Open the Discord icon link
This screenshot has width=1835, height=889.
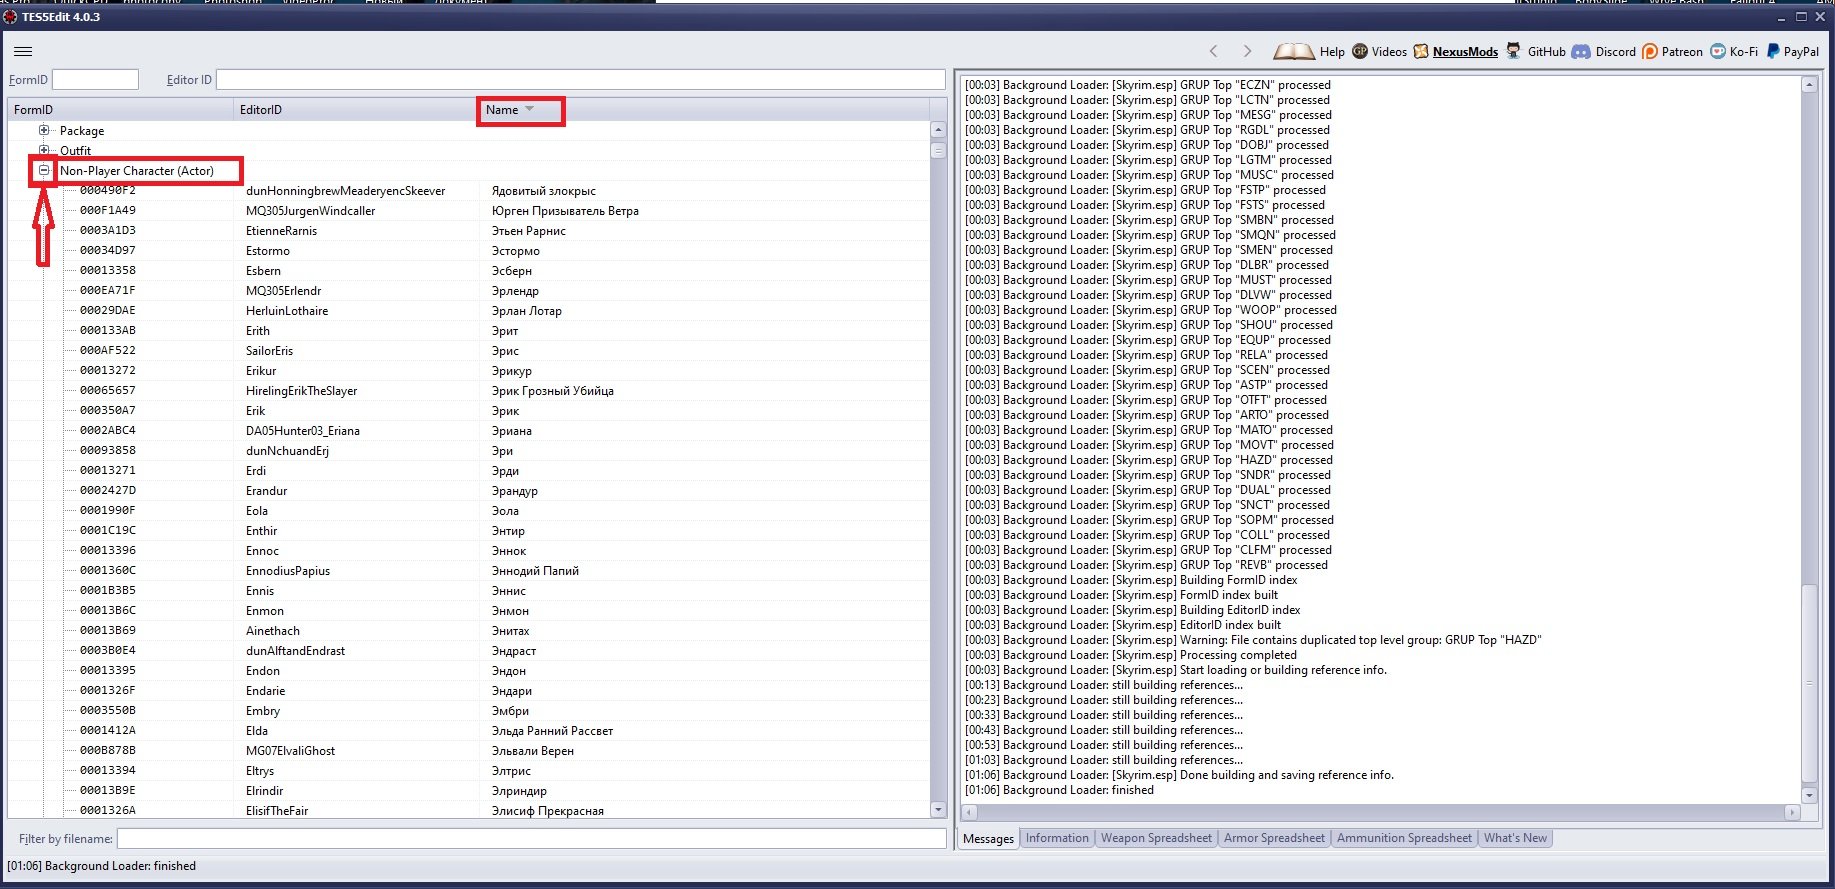pyautogui.click(x=1581, y=51)
